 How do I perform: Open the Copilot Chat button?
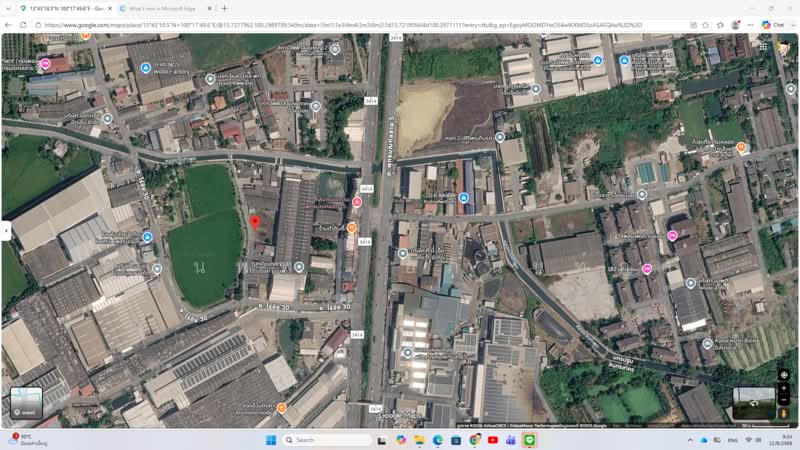point(773,24)
